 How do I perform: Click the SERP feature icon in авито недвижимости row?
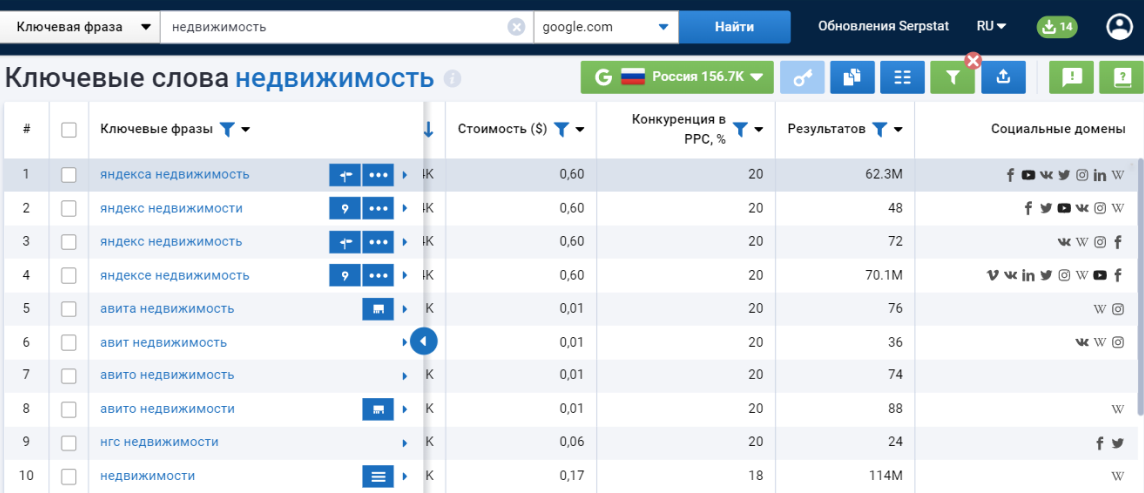378,409
